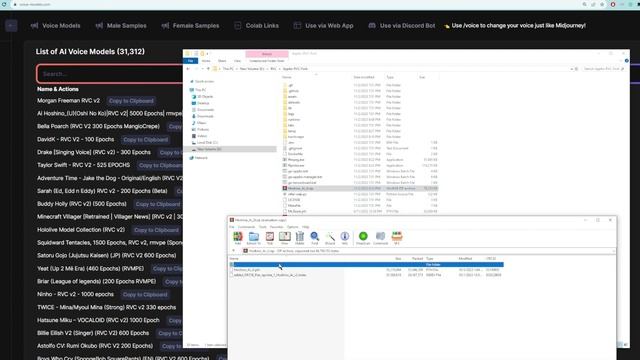
Task: Open Explorer recent locations dropdown arrow
Action: [203, 69]
